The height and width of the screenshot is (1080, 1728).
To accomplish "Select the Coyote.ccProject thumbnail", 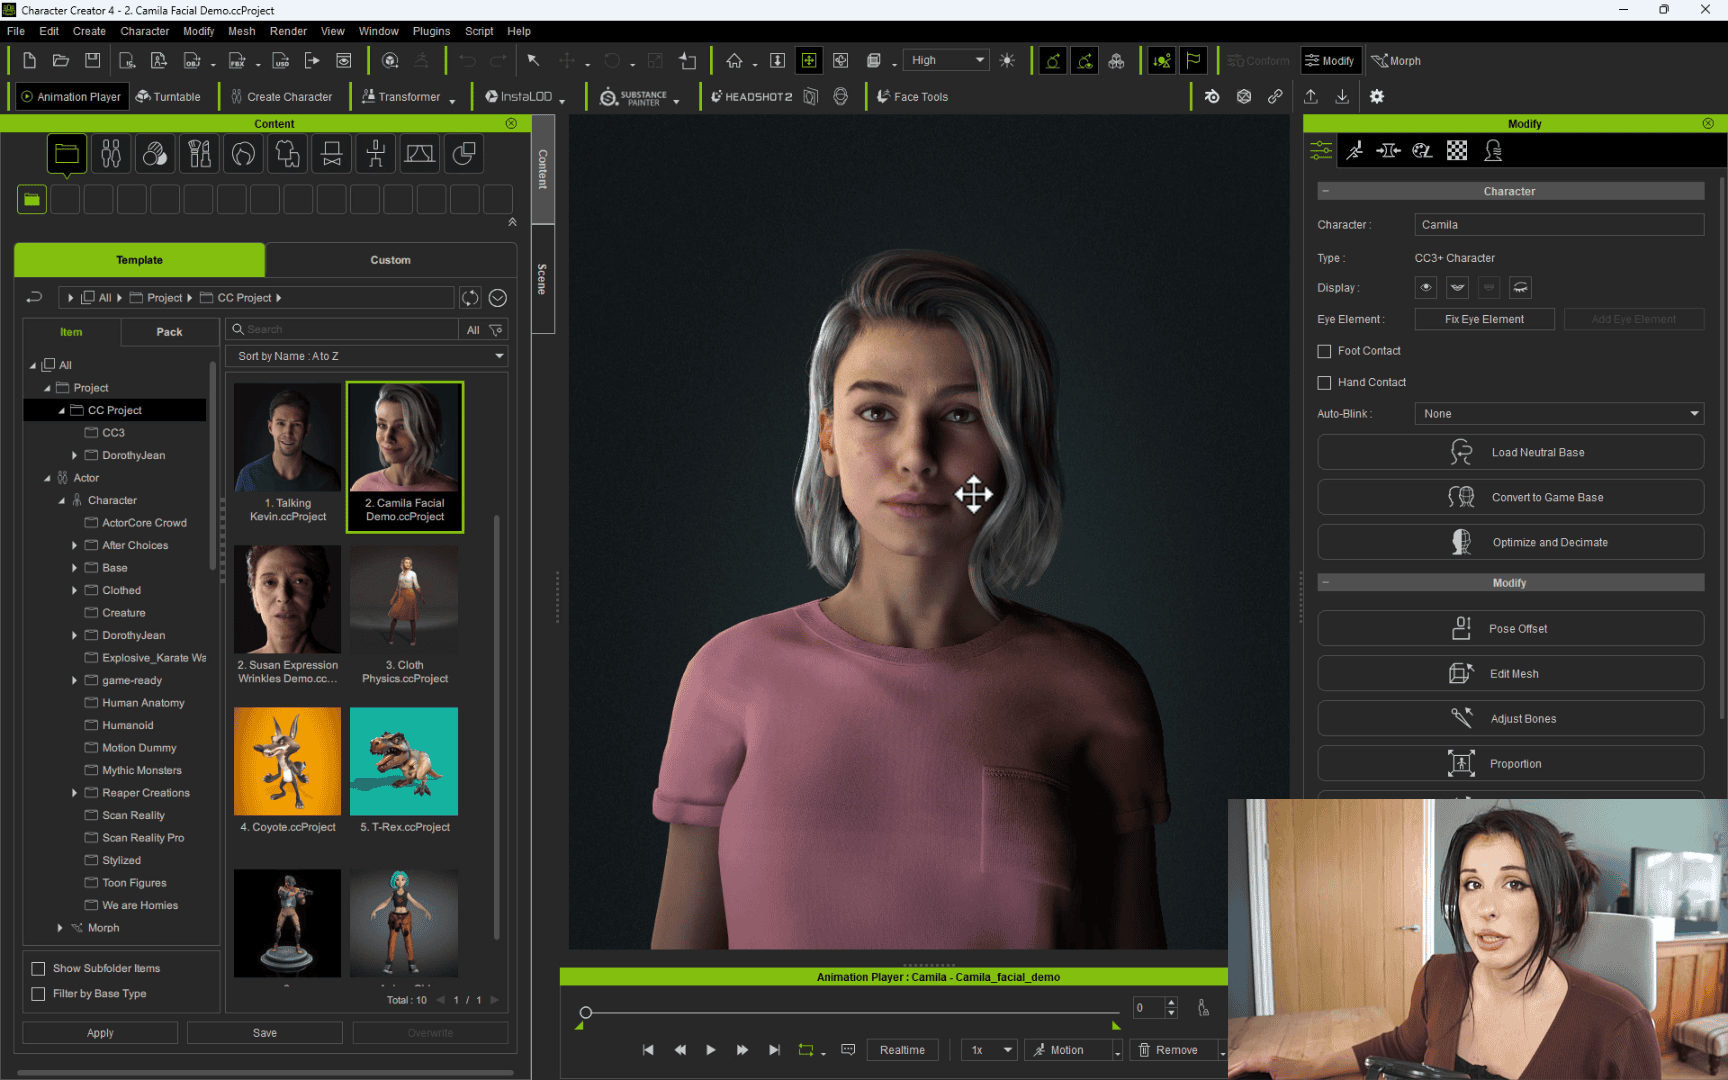I will [287, 761].
